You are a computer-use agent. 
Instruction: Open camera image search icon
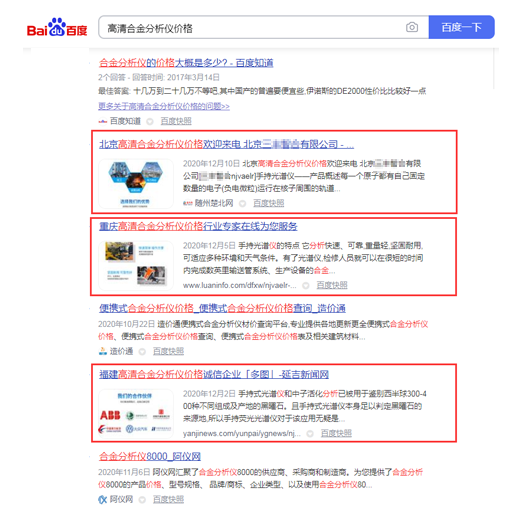412,27
